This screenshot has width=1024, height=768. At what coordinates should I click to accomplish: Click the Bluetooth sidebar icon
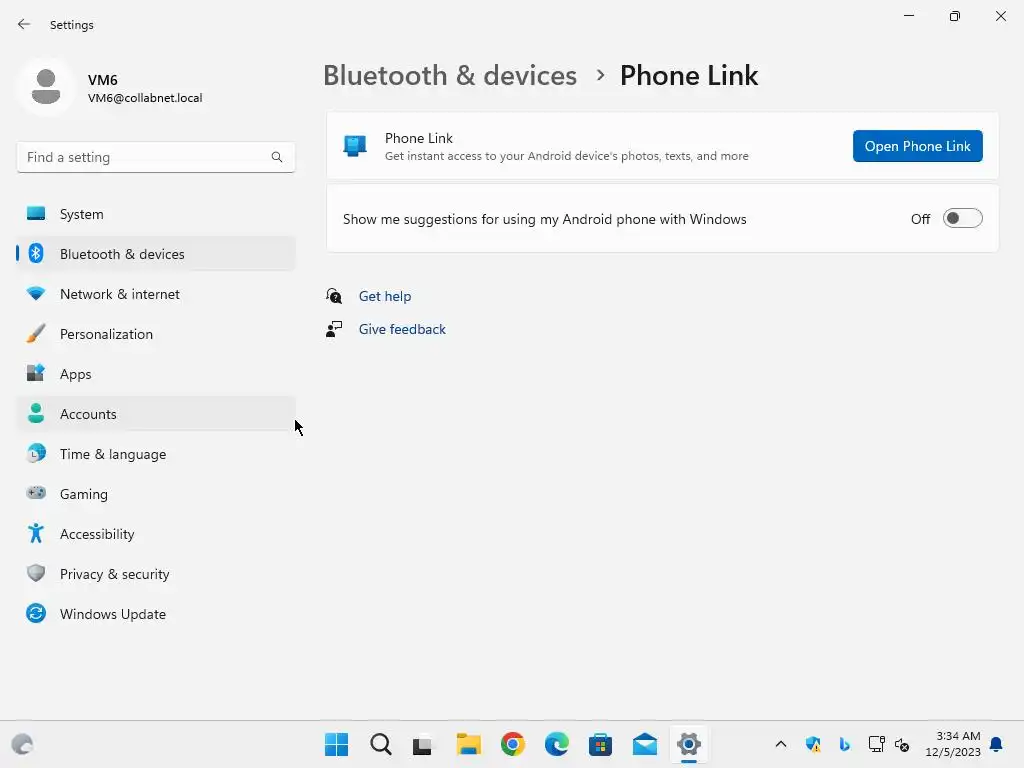point(36,253)
